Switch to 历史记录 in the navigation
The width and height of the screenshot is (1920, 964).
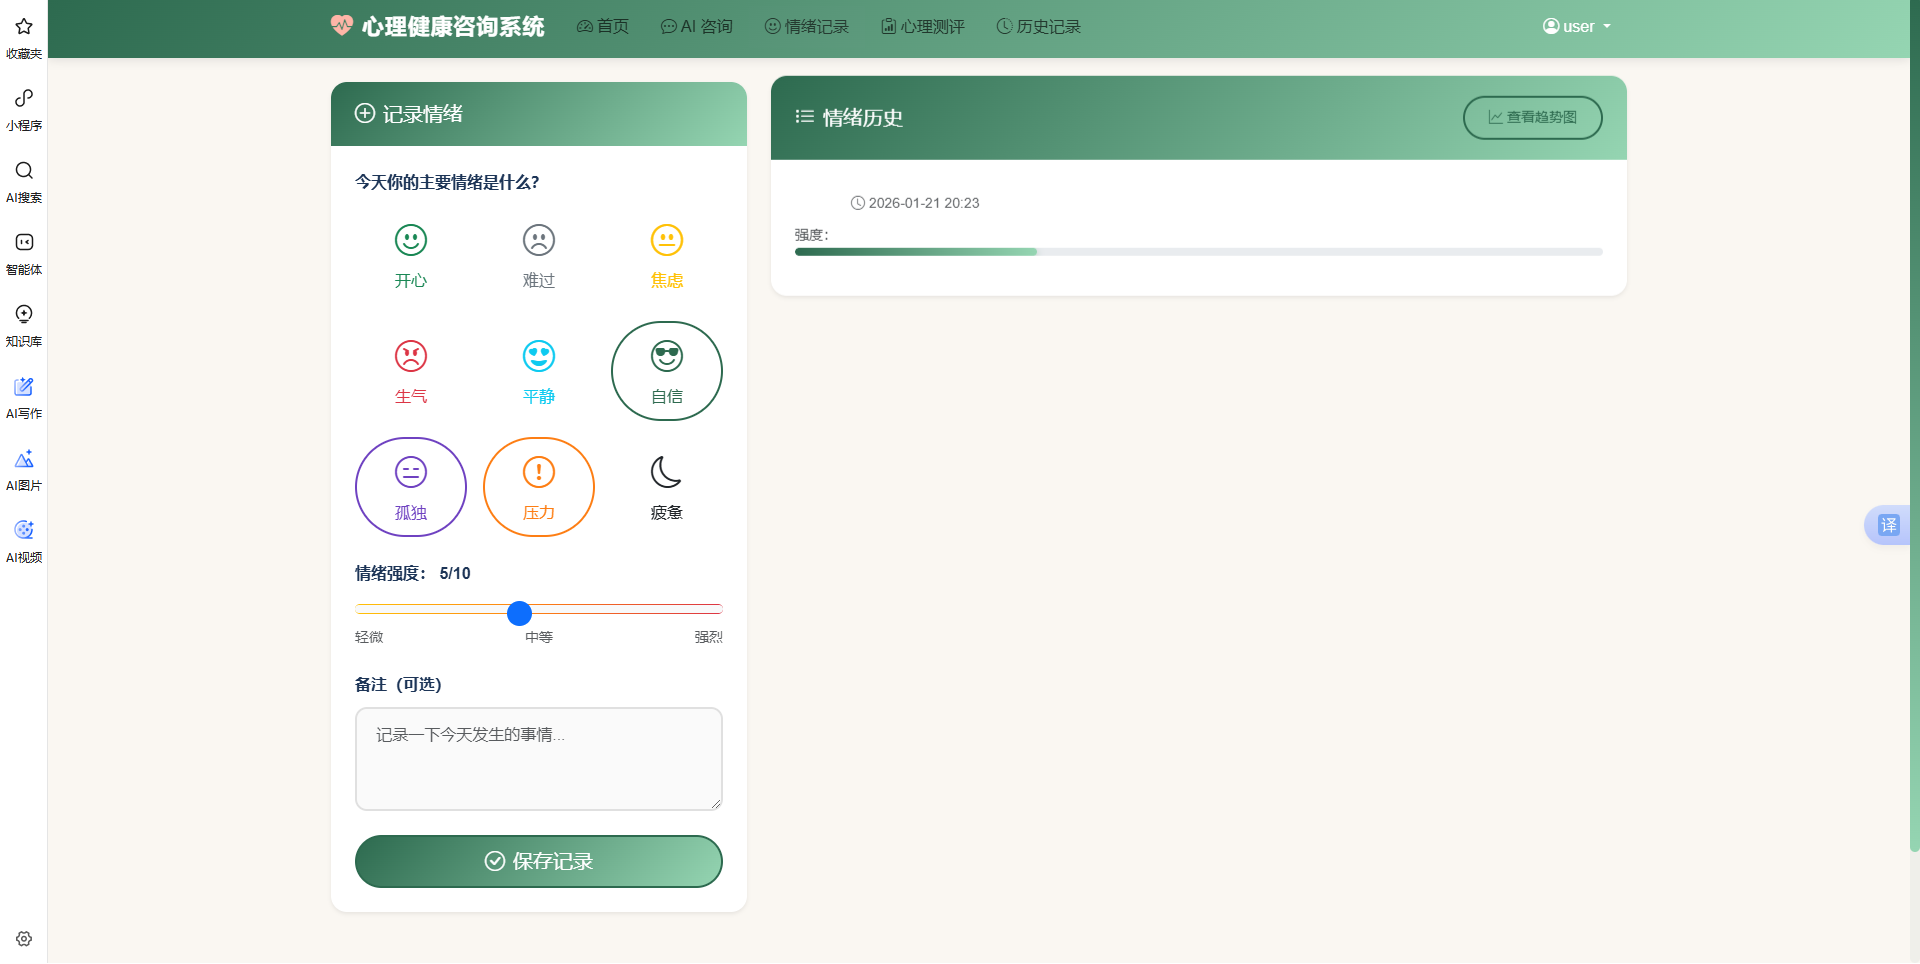1037,26
